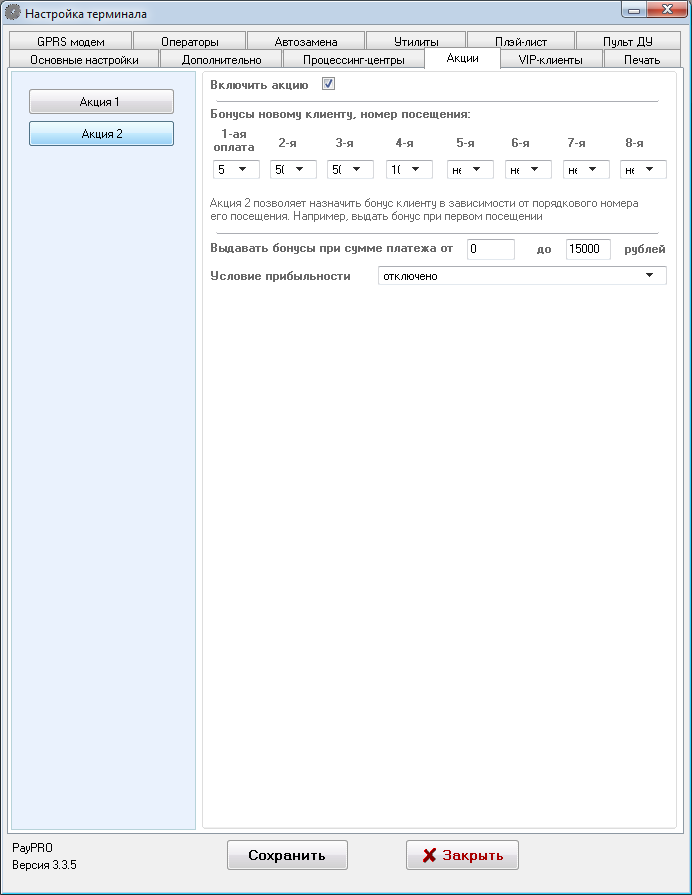692x895 pixels.
Task: Select the 'Акция 1' button
Action: [101, 102]
